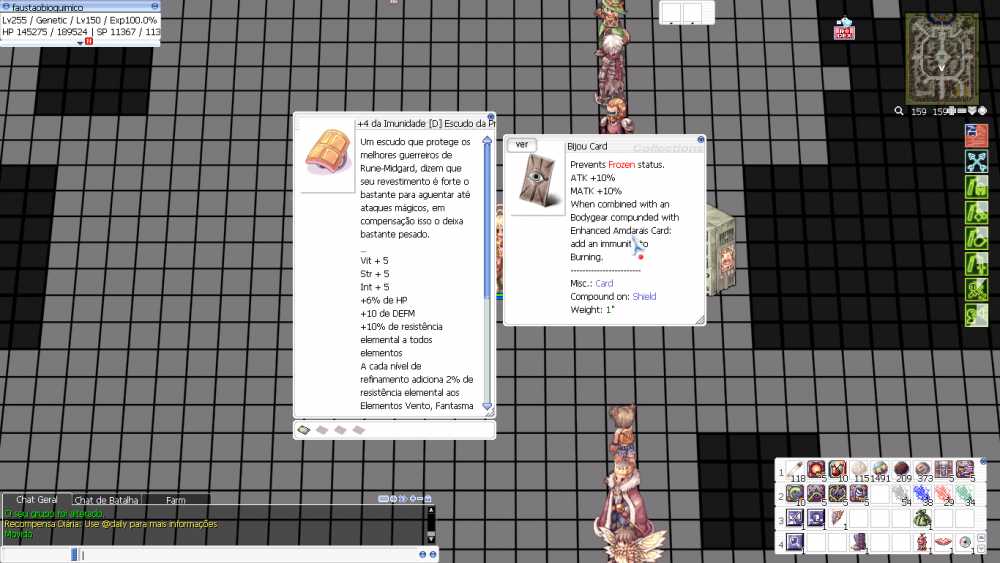Use the green swirl skill in row 2
Viewport: 1000px width, 563px height.
(795, 494)
